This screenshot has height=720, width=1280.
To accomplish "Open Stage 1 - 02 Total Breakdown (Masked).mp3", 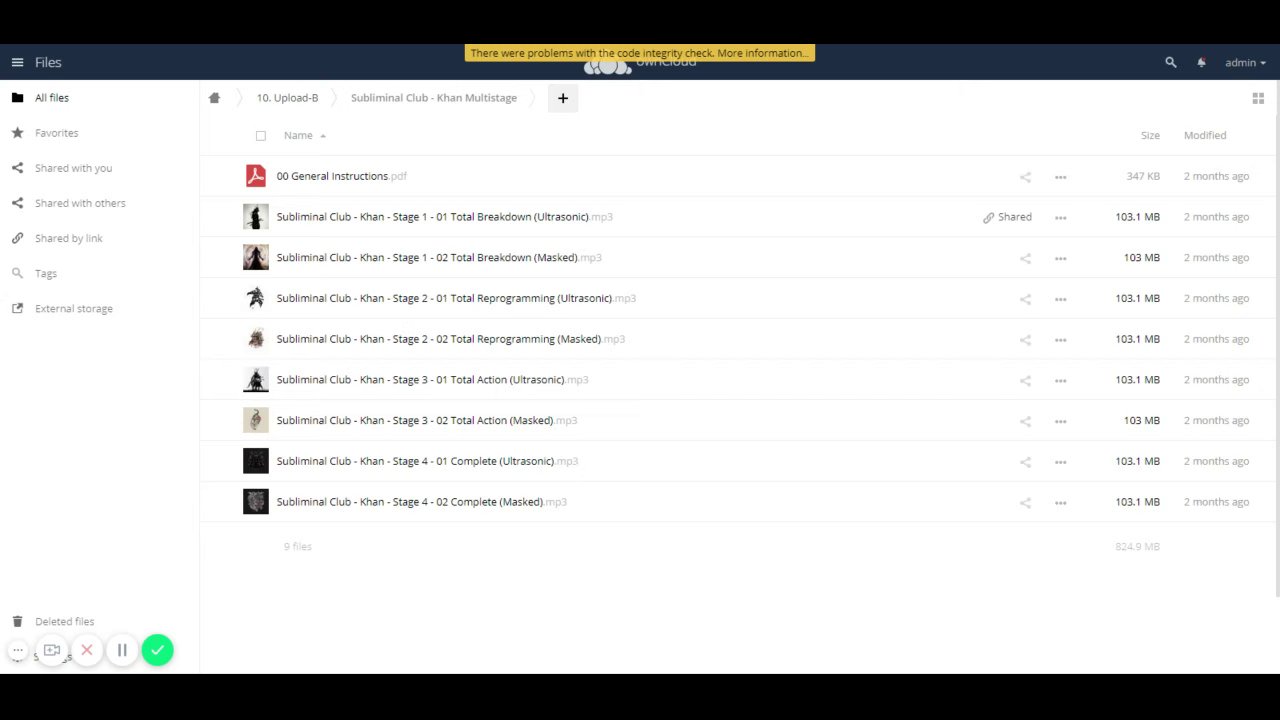I will [x=439, y=258].
